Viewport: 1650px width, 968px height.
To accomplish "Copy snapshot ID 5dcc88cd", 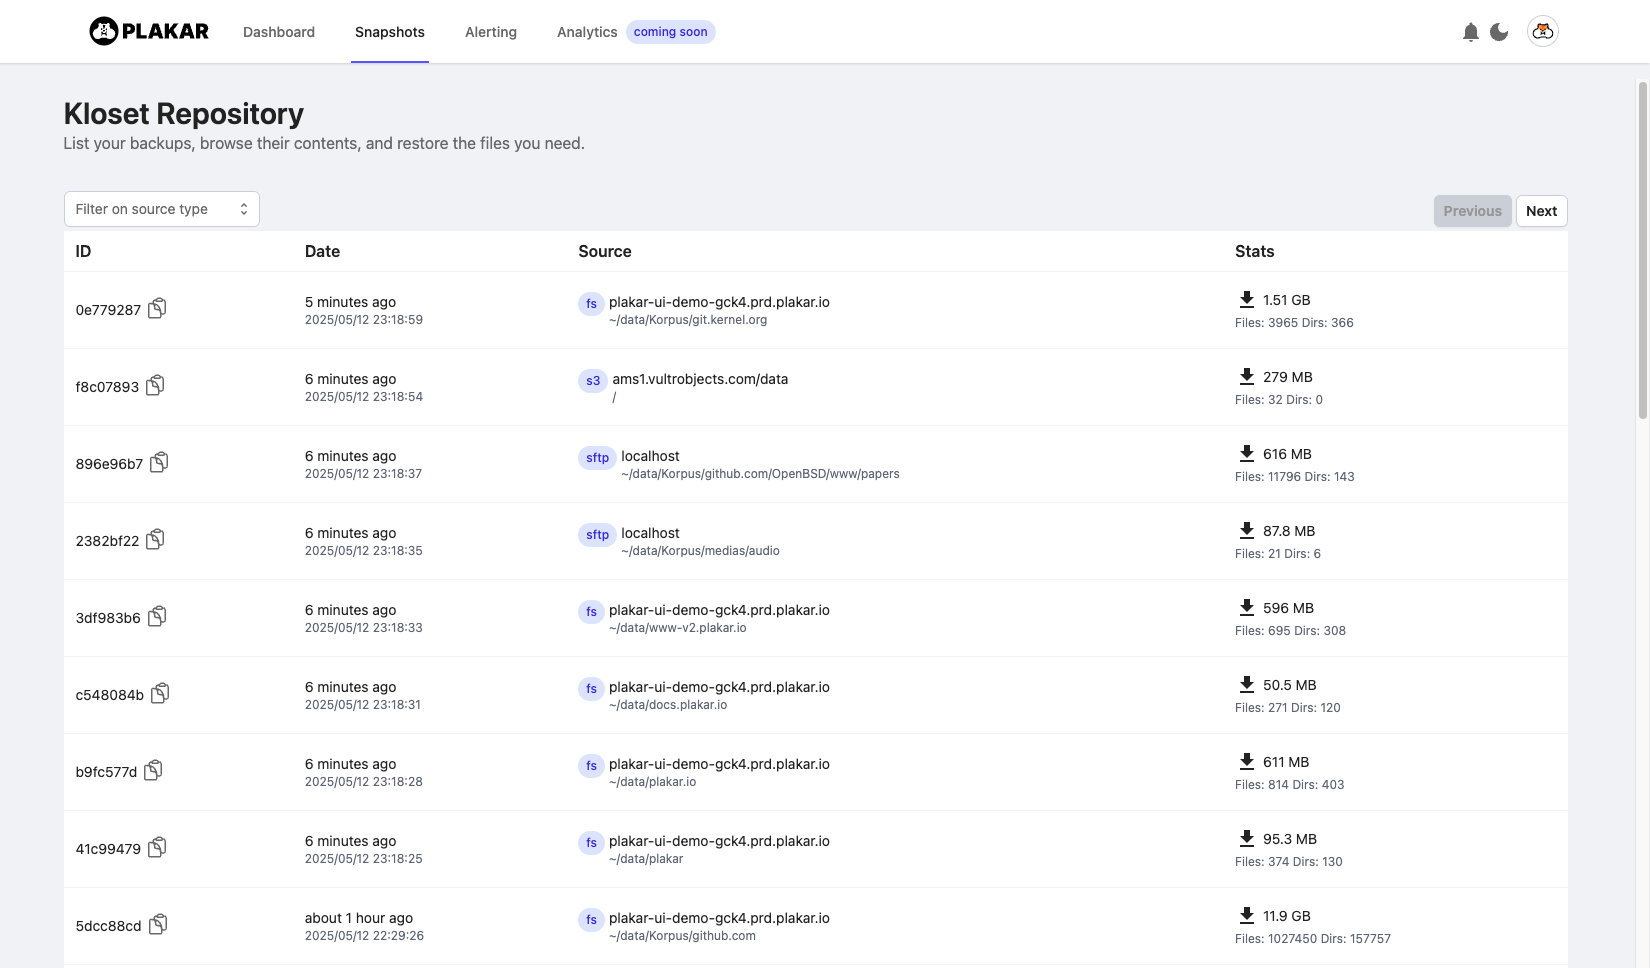I will tap(158, 925).
